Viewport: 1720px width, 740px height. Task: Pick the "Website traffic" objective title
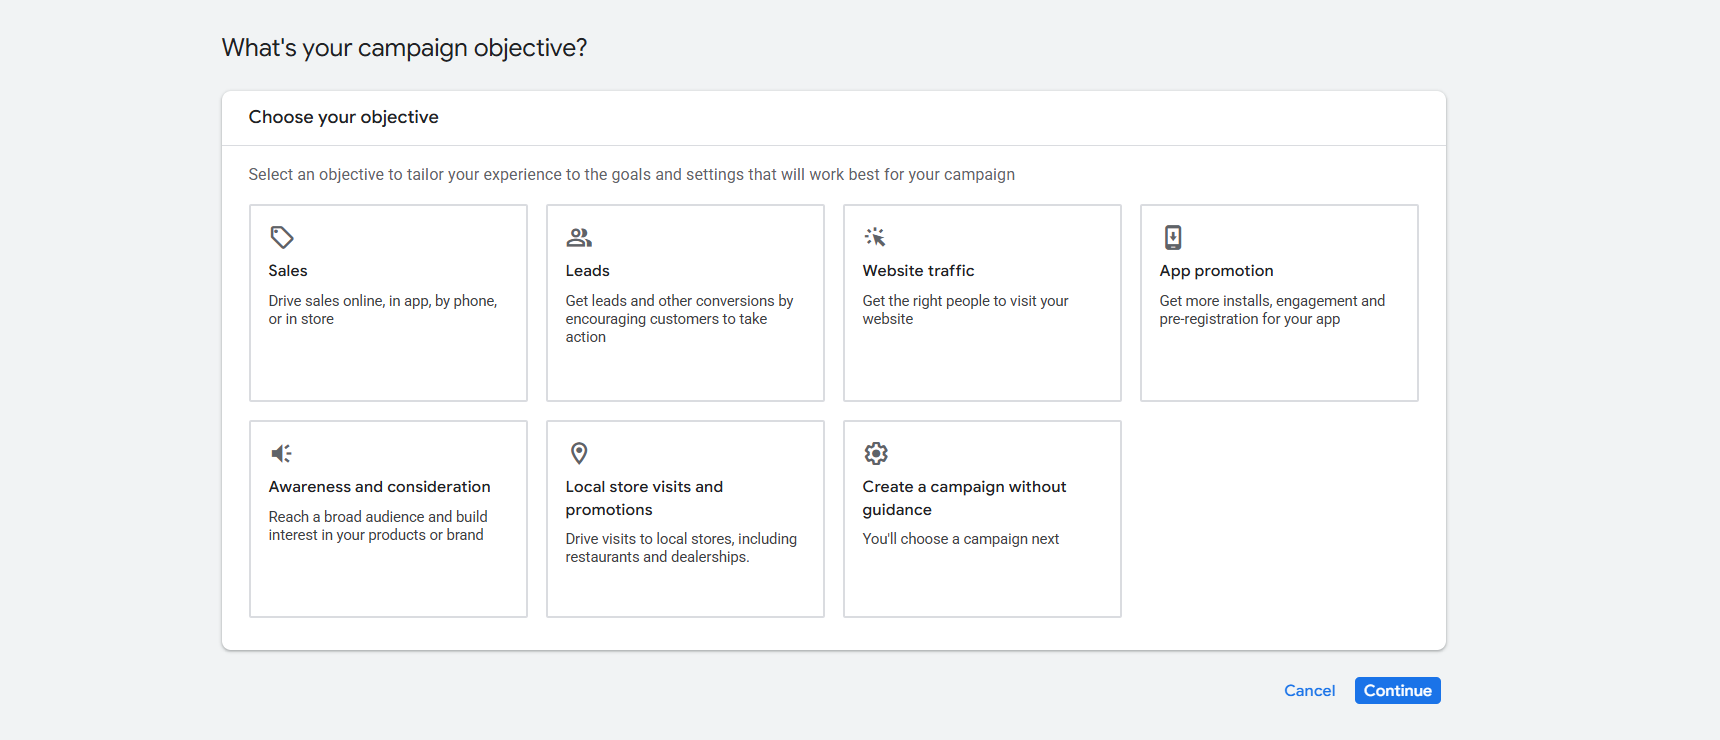[x=918, y=271]
